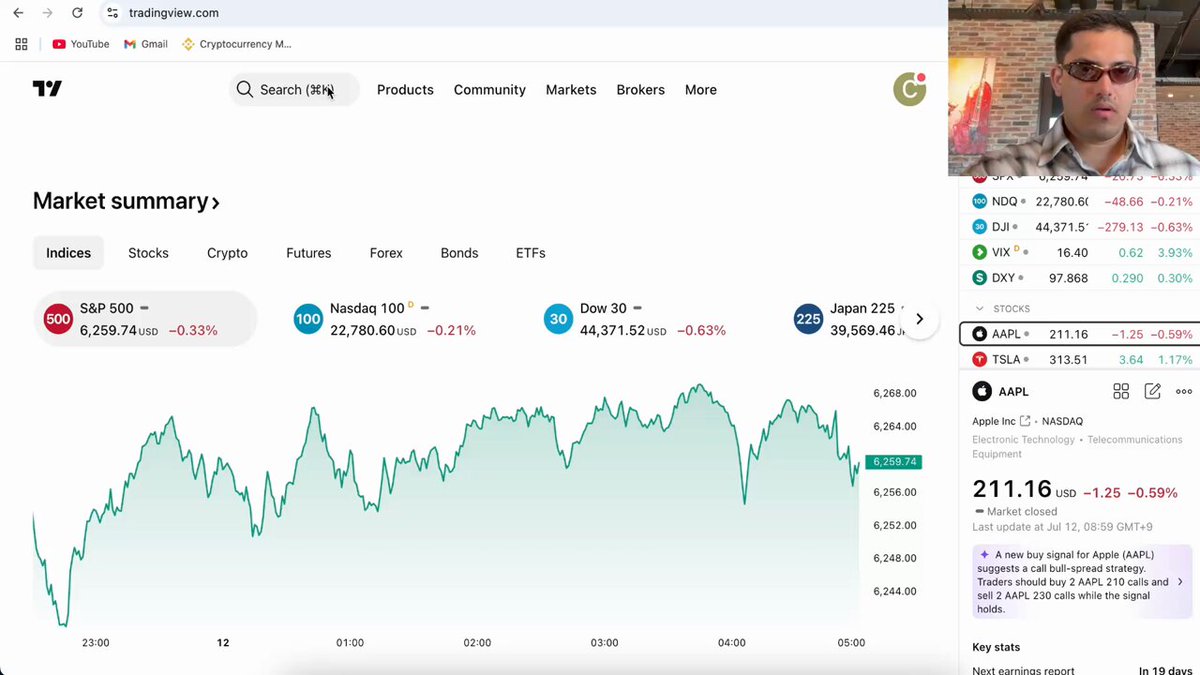Open Market summary heading link
Image resolution: width=1200 pixels, height=675 pixels.
(x=126, y=201)
